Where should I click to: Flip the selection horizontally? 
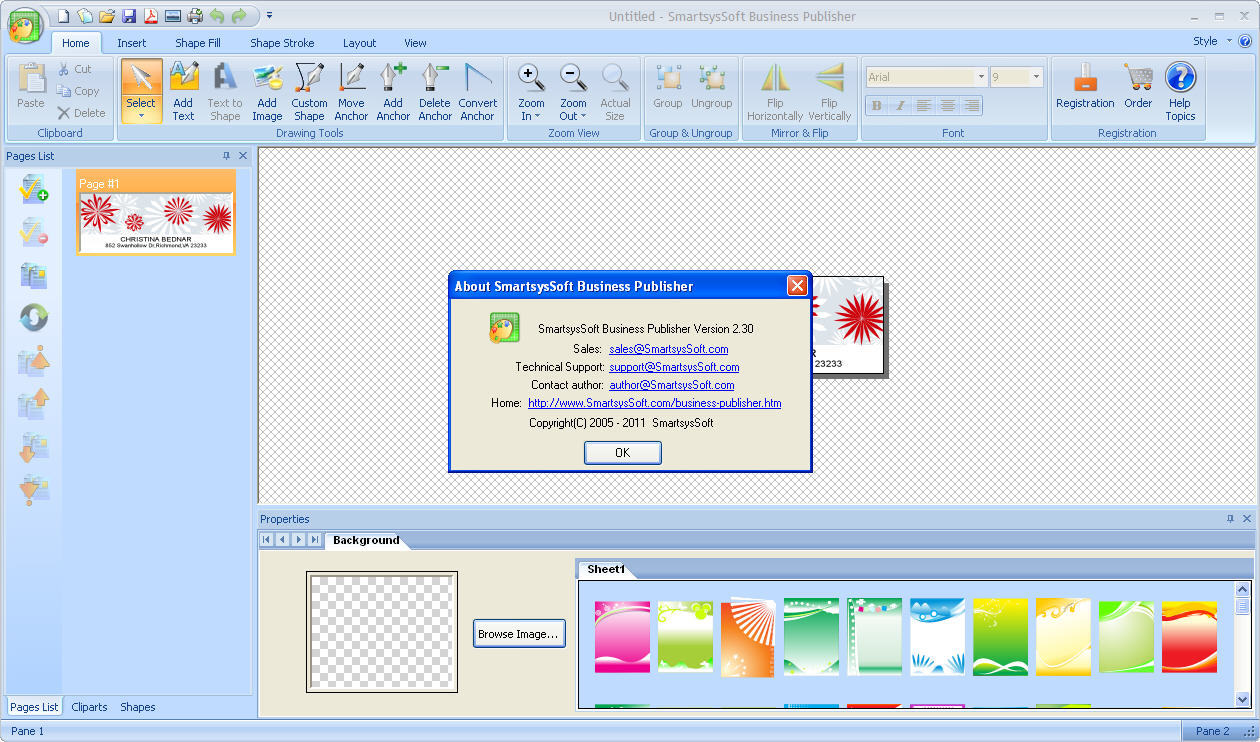click(x=775, y=91)
